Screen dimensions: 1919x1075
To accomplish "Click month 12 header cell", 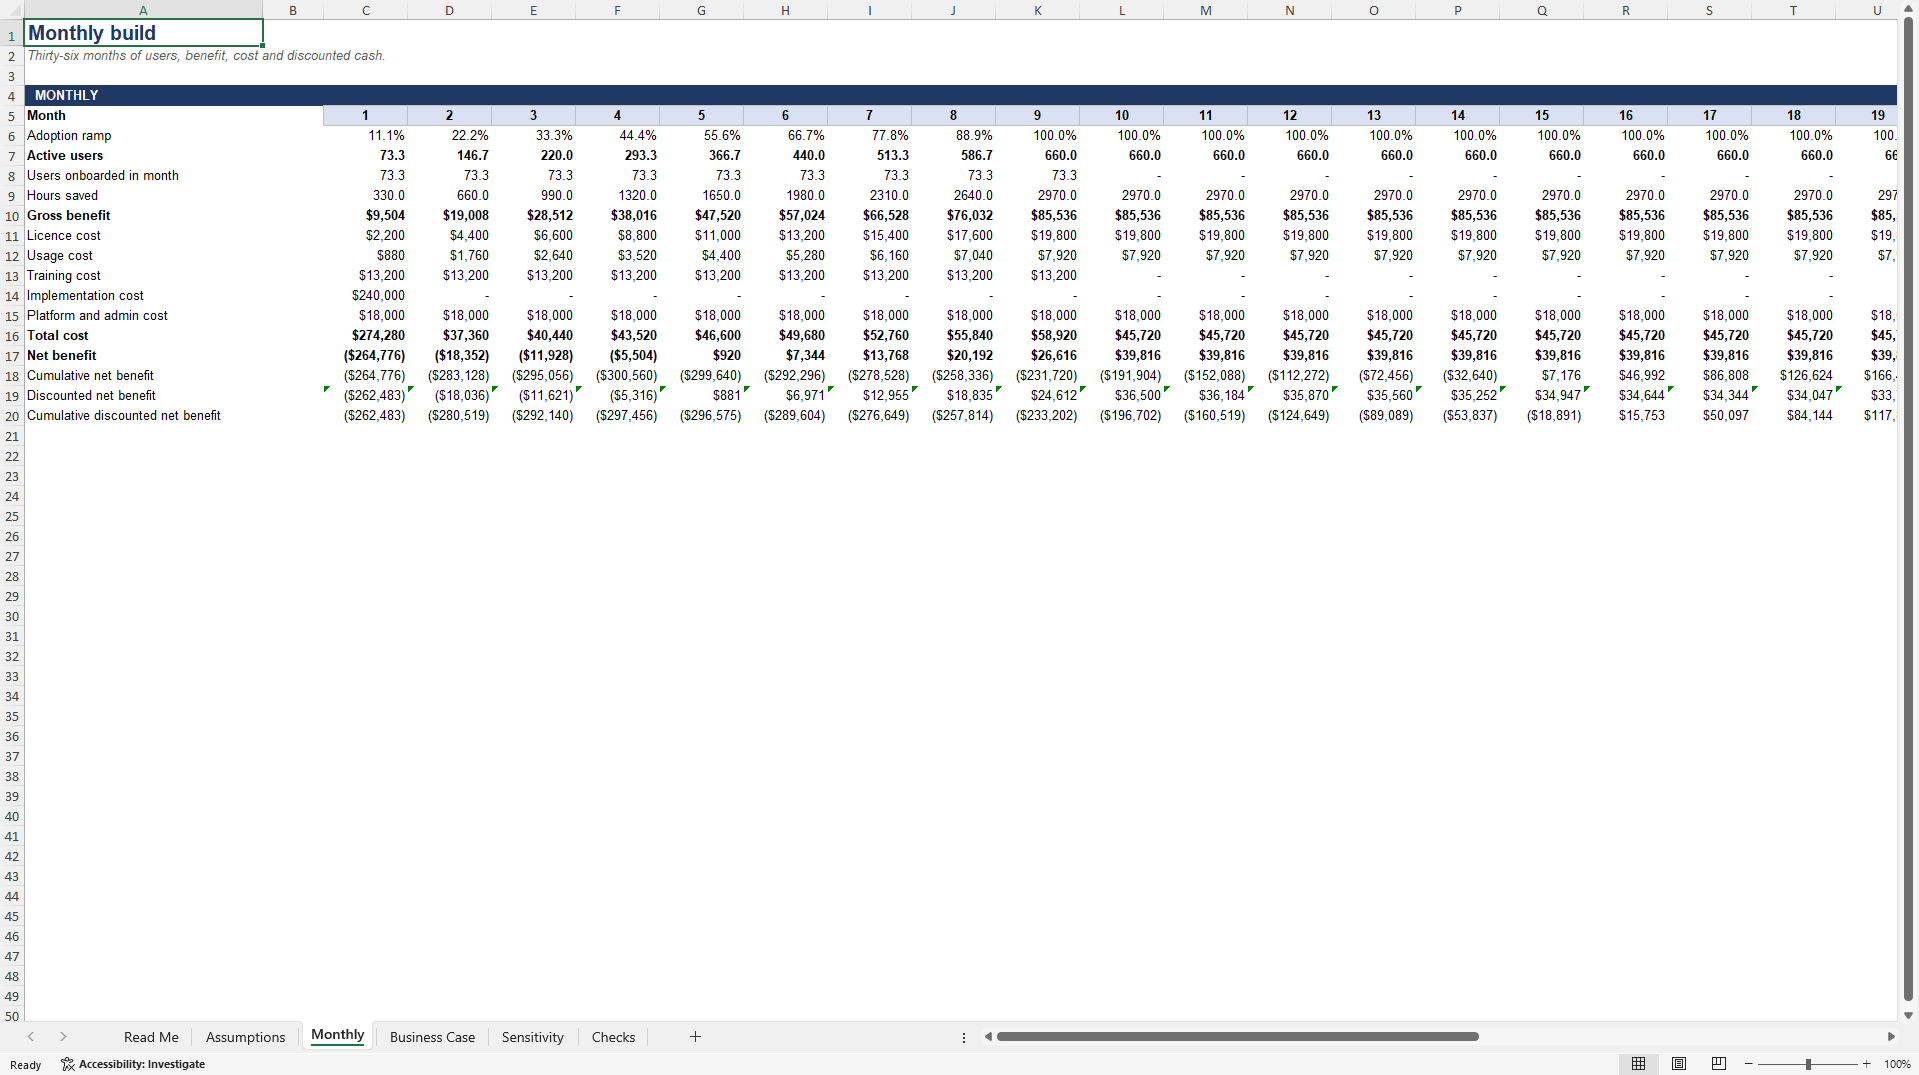I will click(1290, 116).
